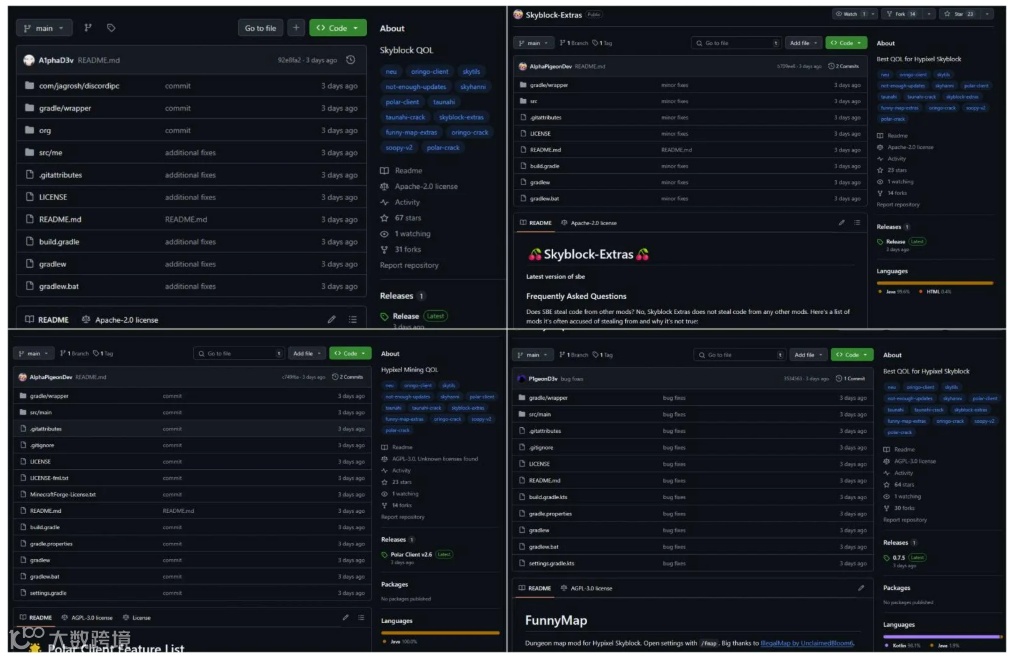Screen dimensions: 1011x658
Task: Focus Go to file search field in FunnyMap repo
Action: point(740,354)
